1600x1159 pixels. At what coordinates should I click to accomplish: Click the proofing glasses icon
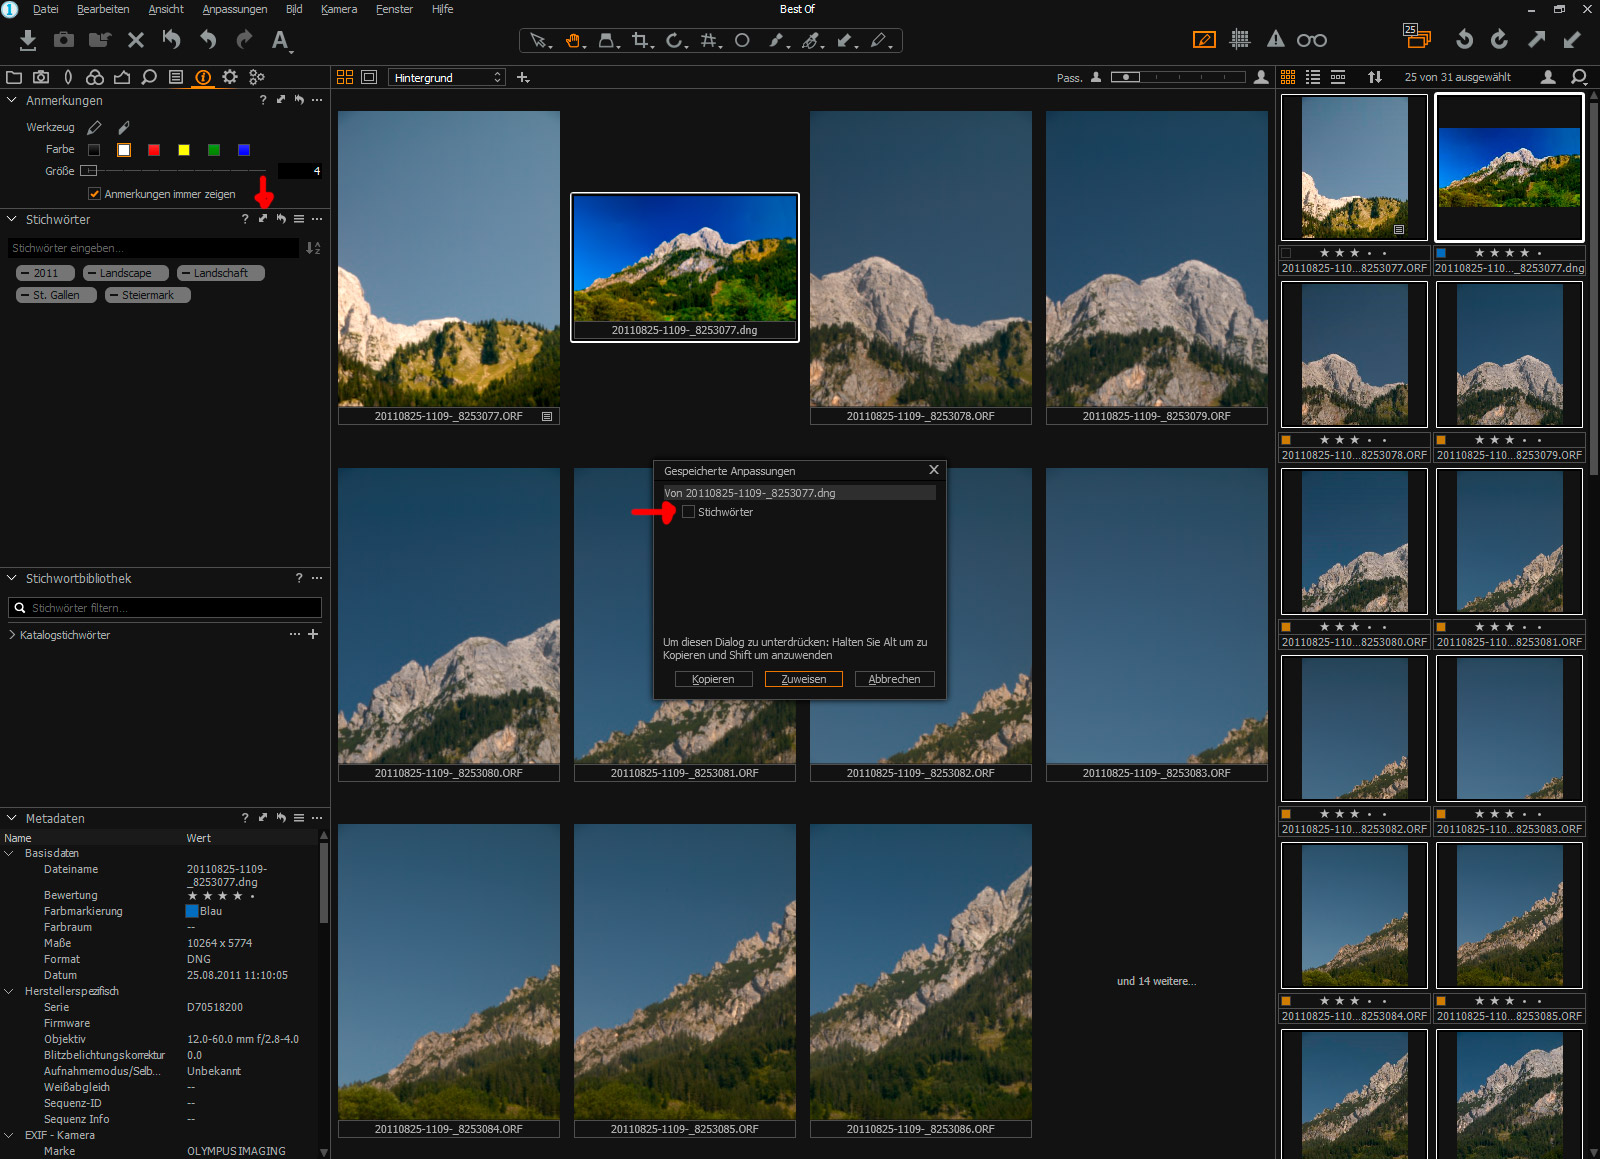[1312, 41]
